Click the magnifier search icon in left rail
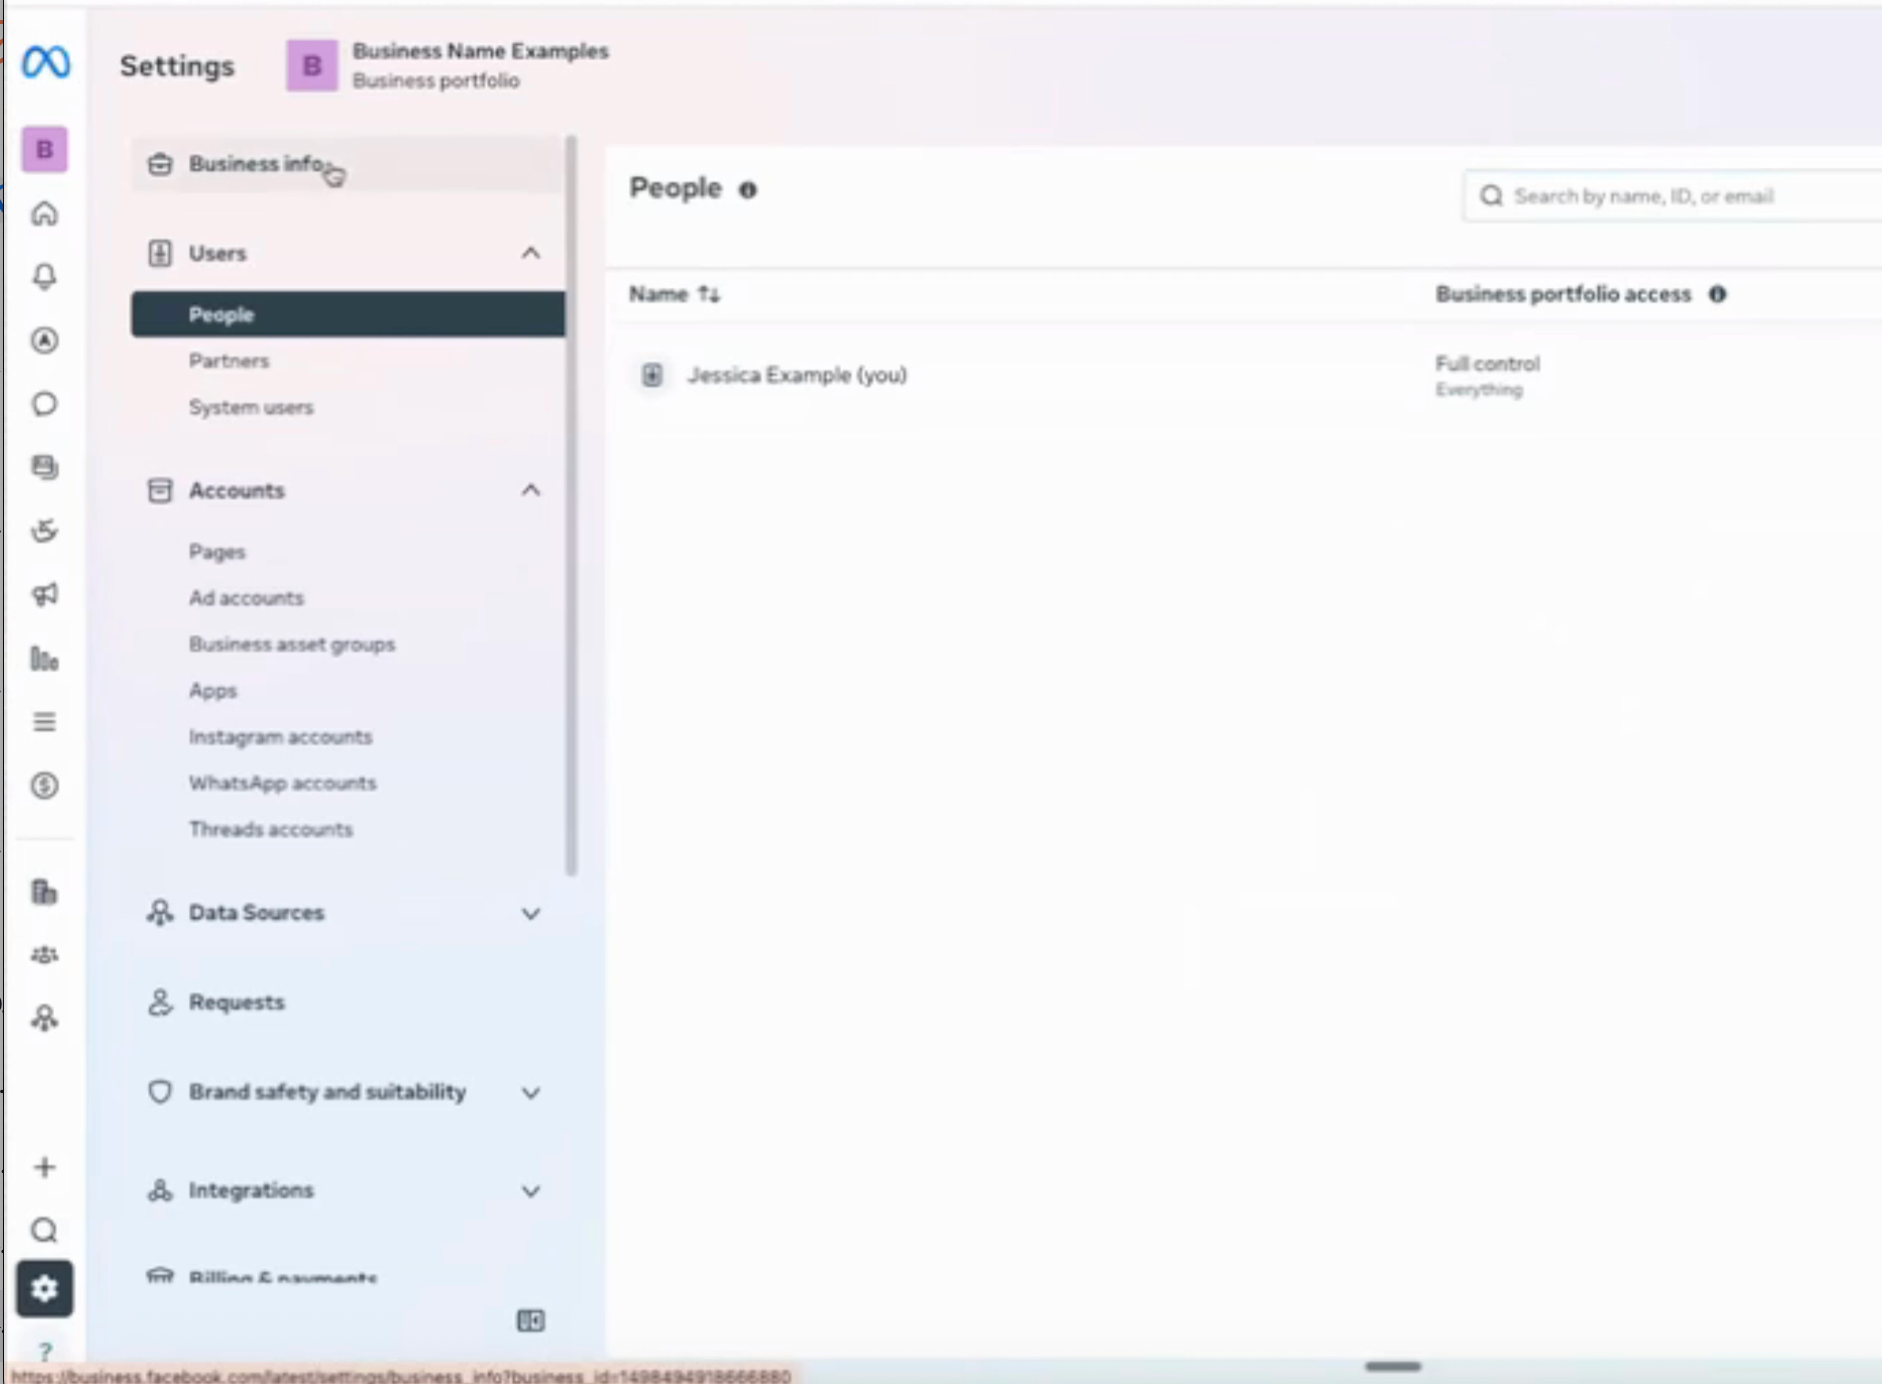 [44, 1230]
